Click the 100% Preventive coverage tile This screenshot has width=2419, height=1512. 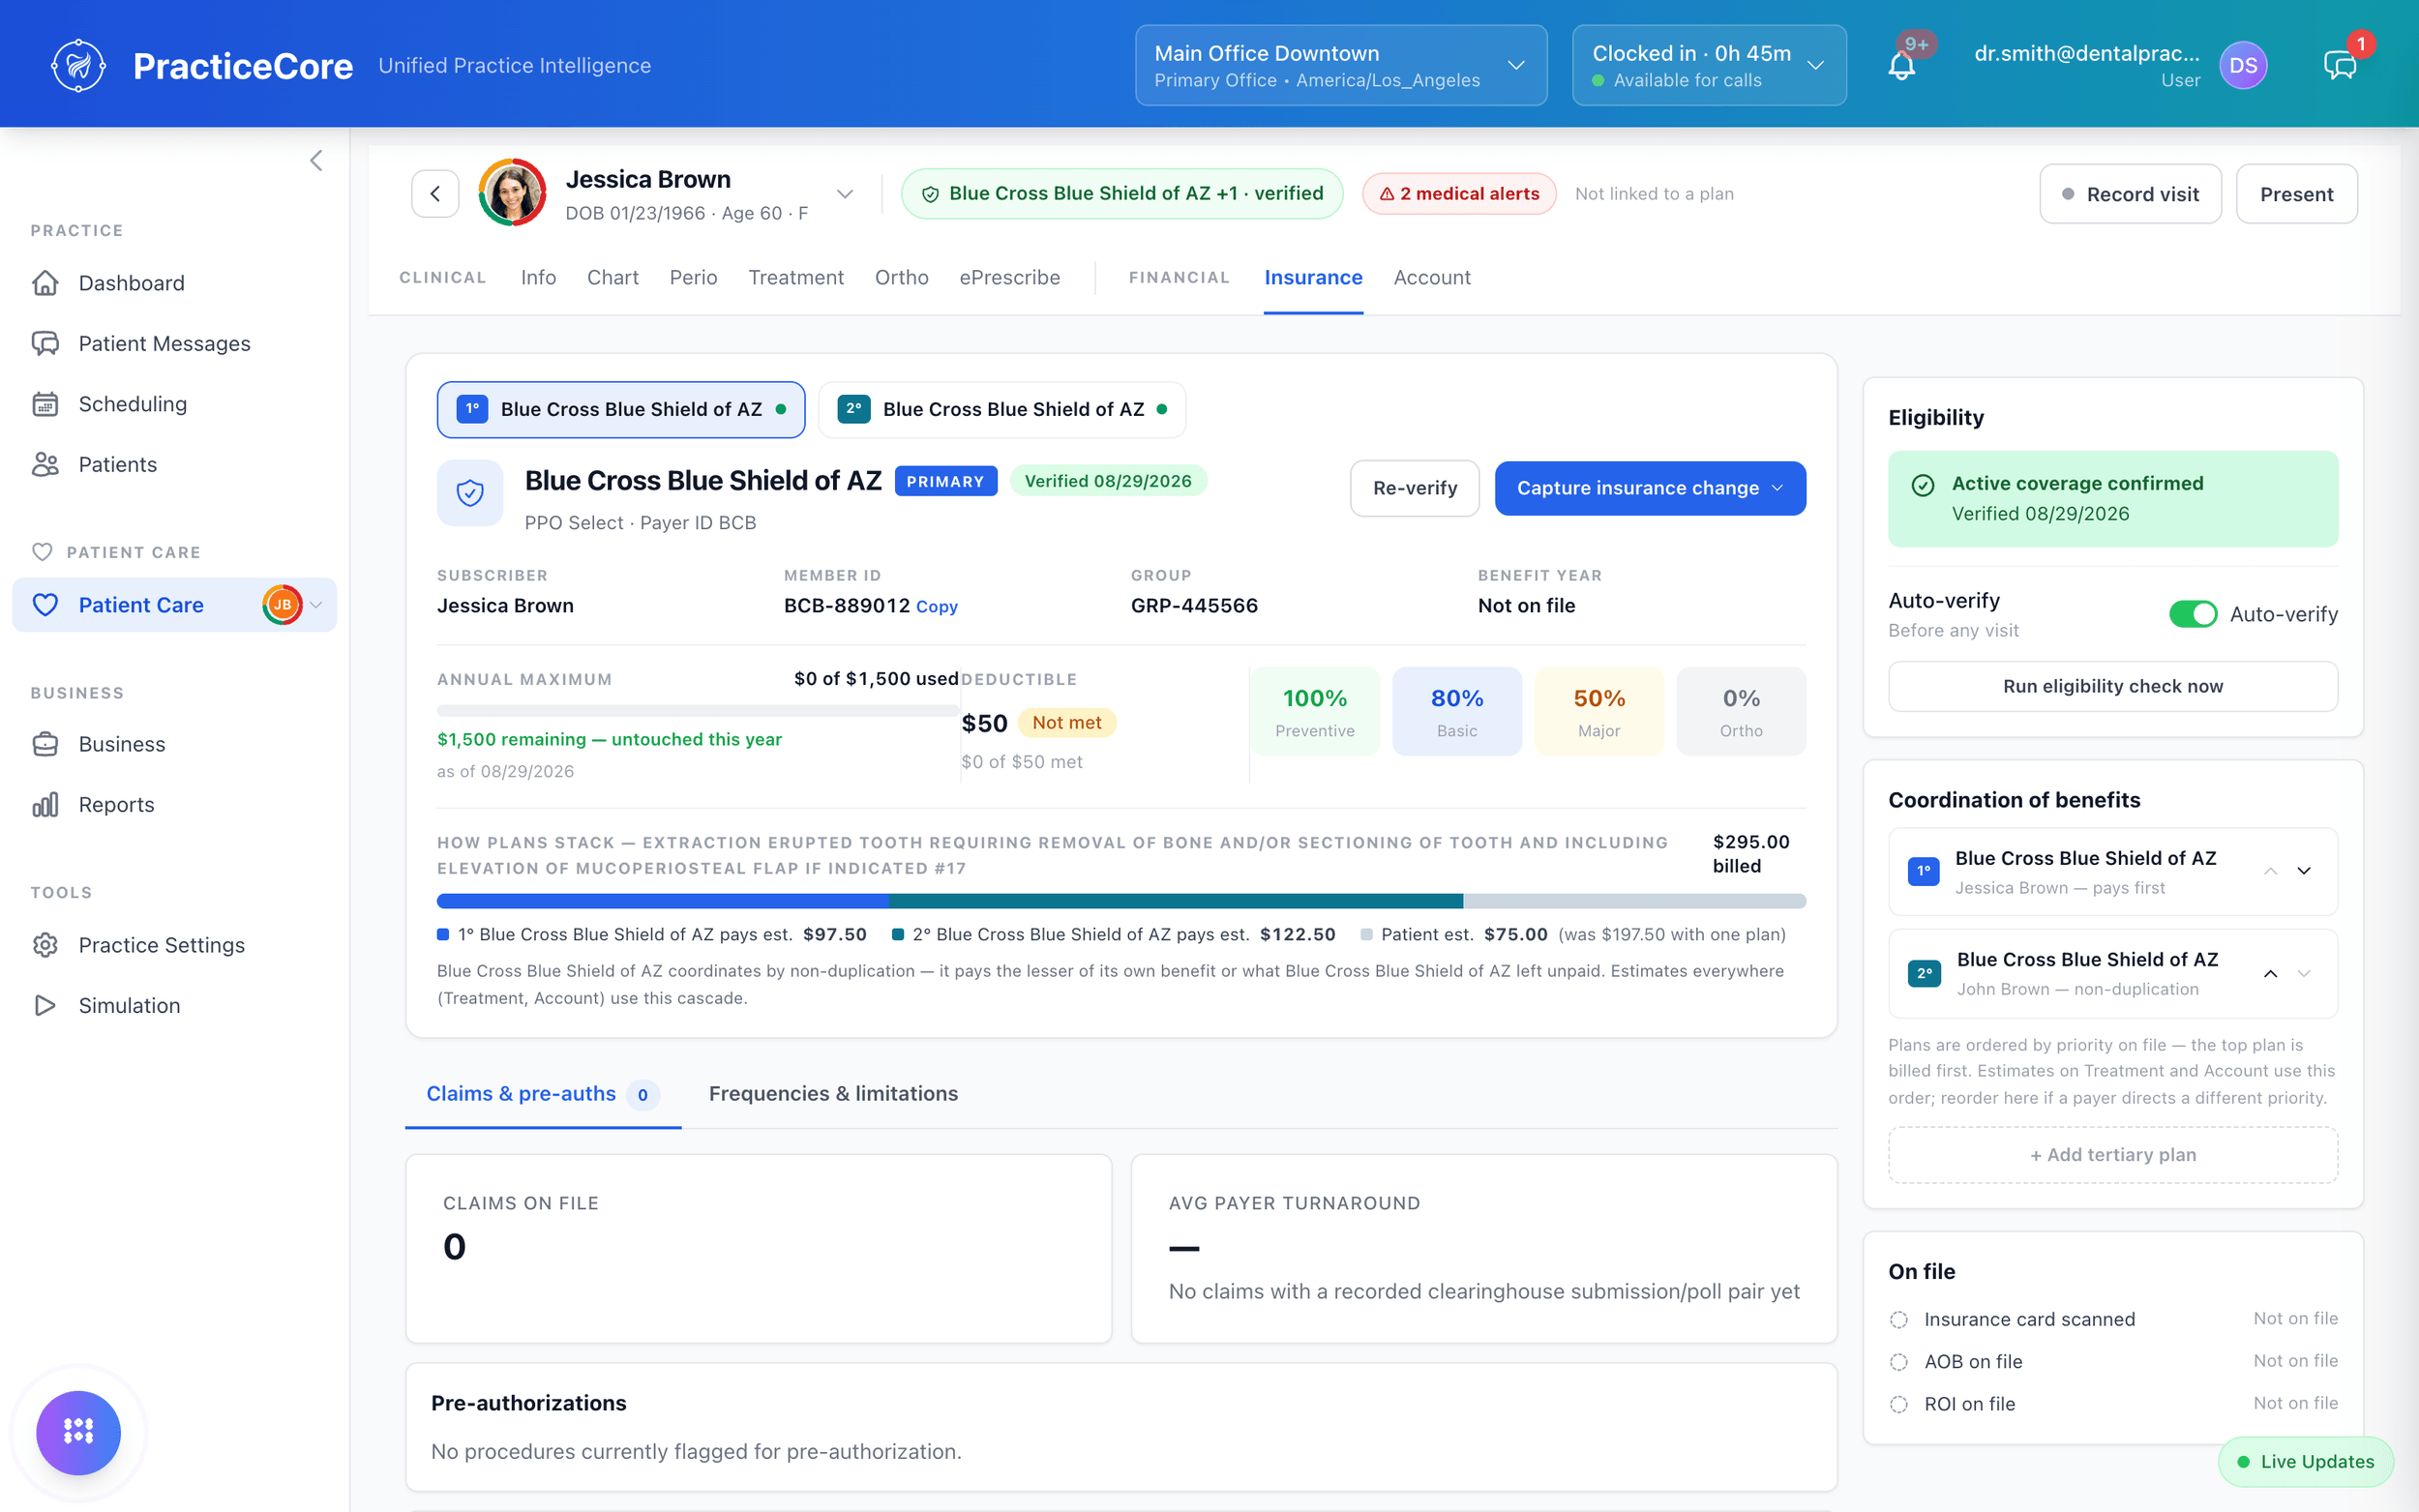coord(1314,711)
